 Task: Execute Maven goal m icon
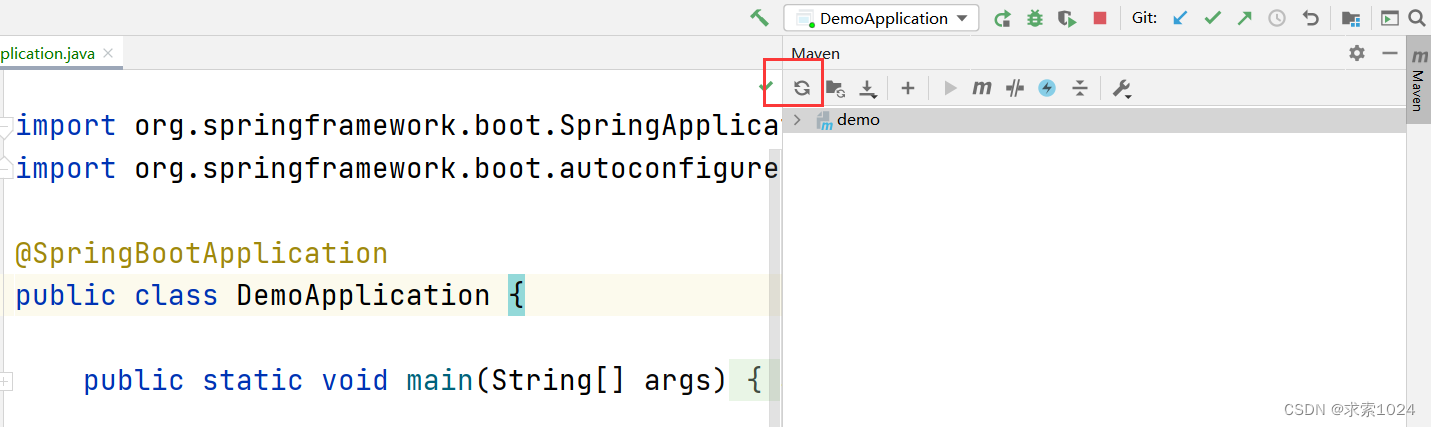point(982,88)
